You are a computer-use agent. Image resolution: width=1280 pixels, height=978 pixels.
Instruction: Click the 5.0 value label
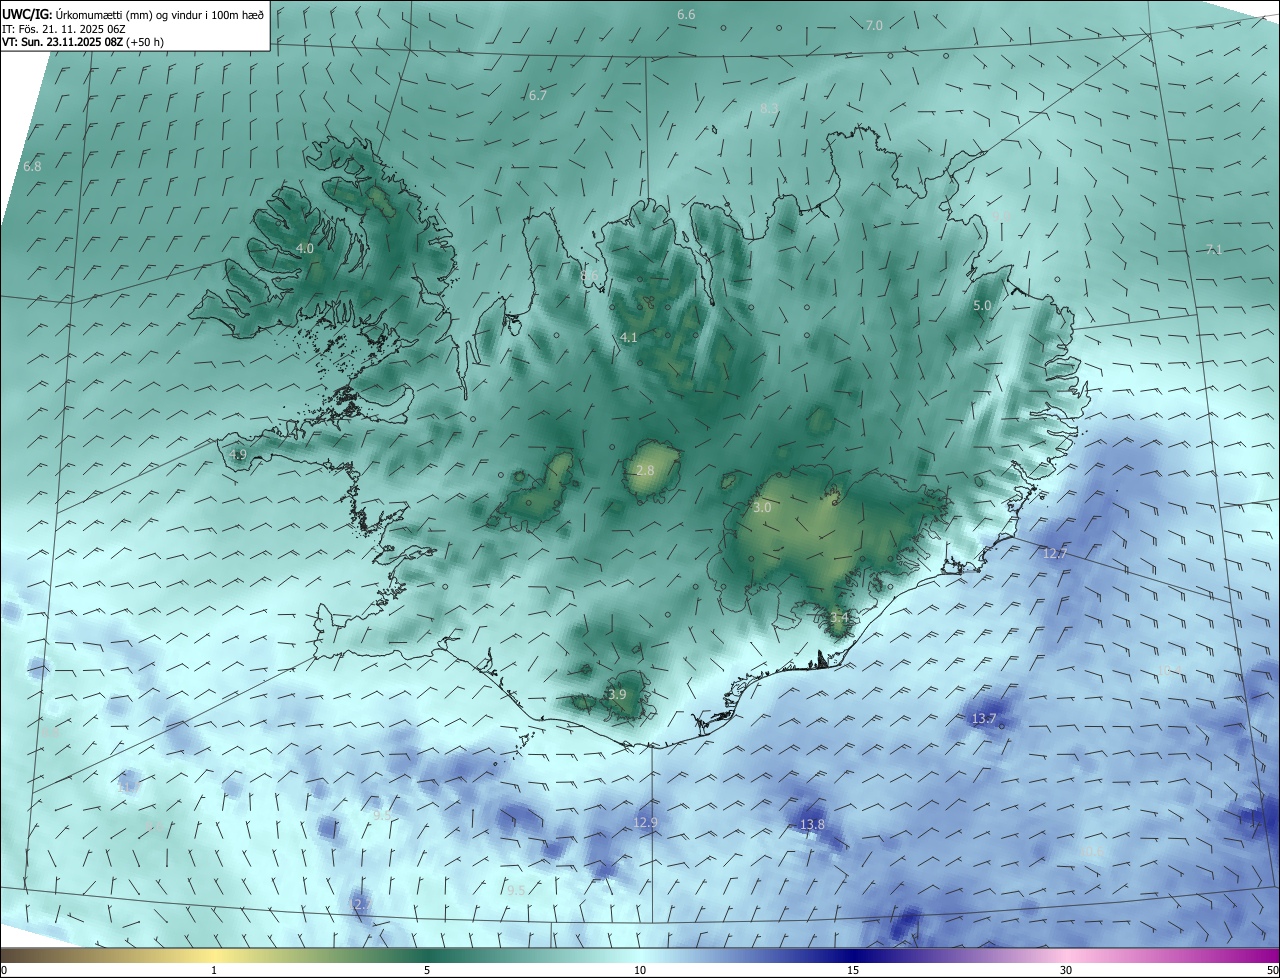982,305
